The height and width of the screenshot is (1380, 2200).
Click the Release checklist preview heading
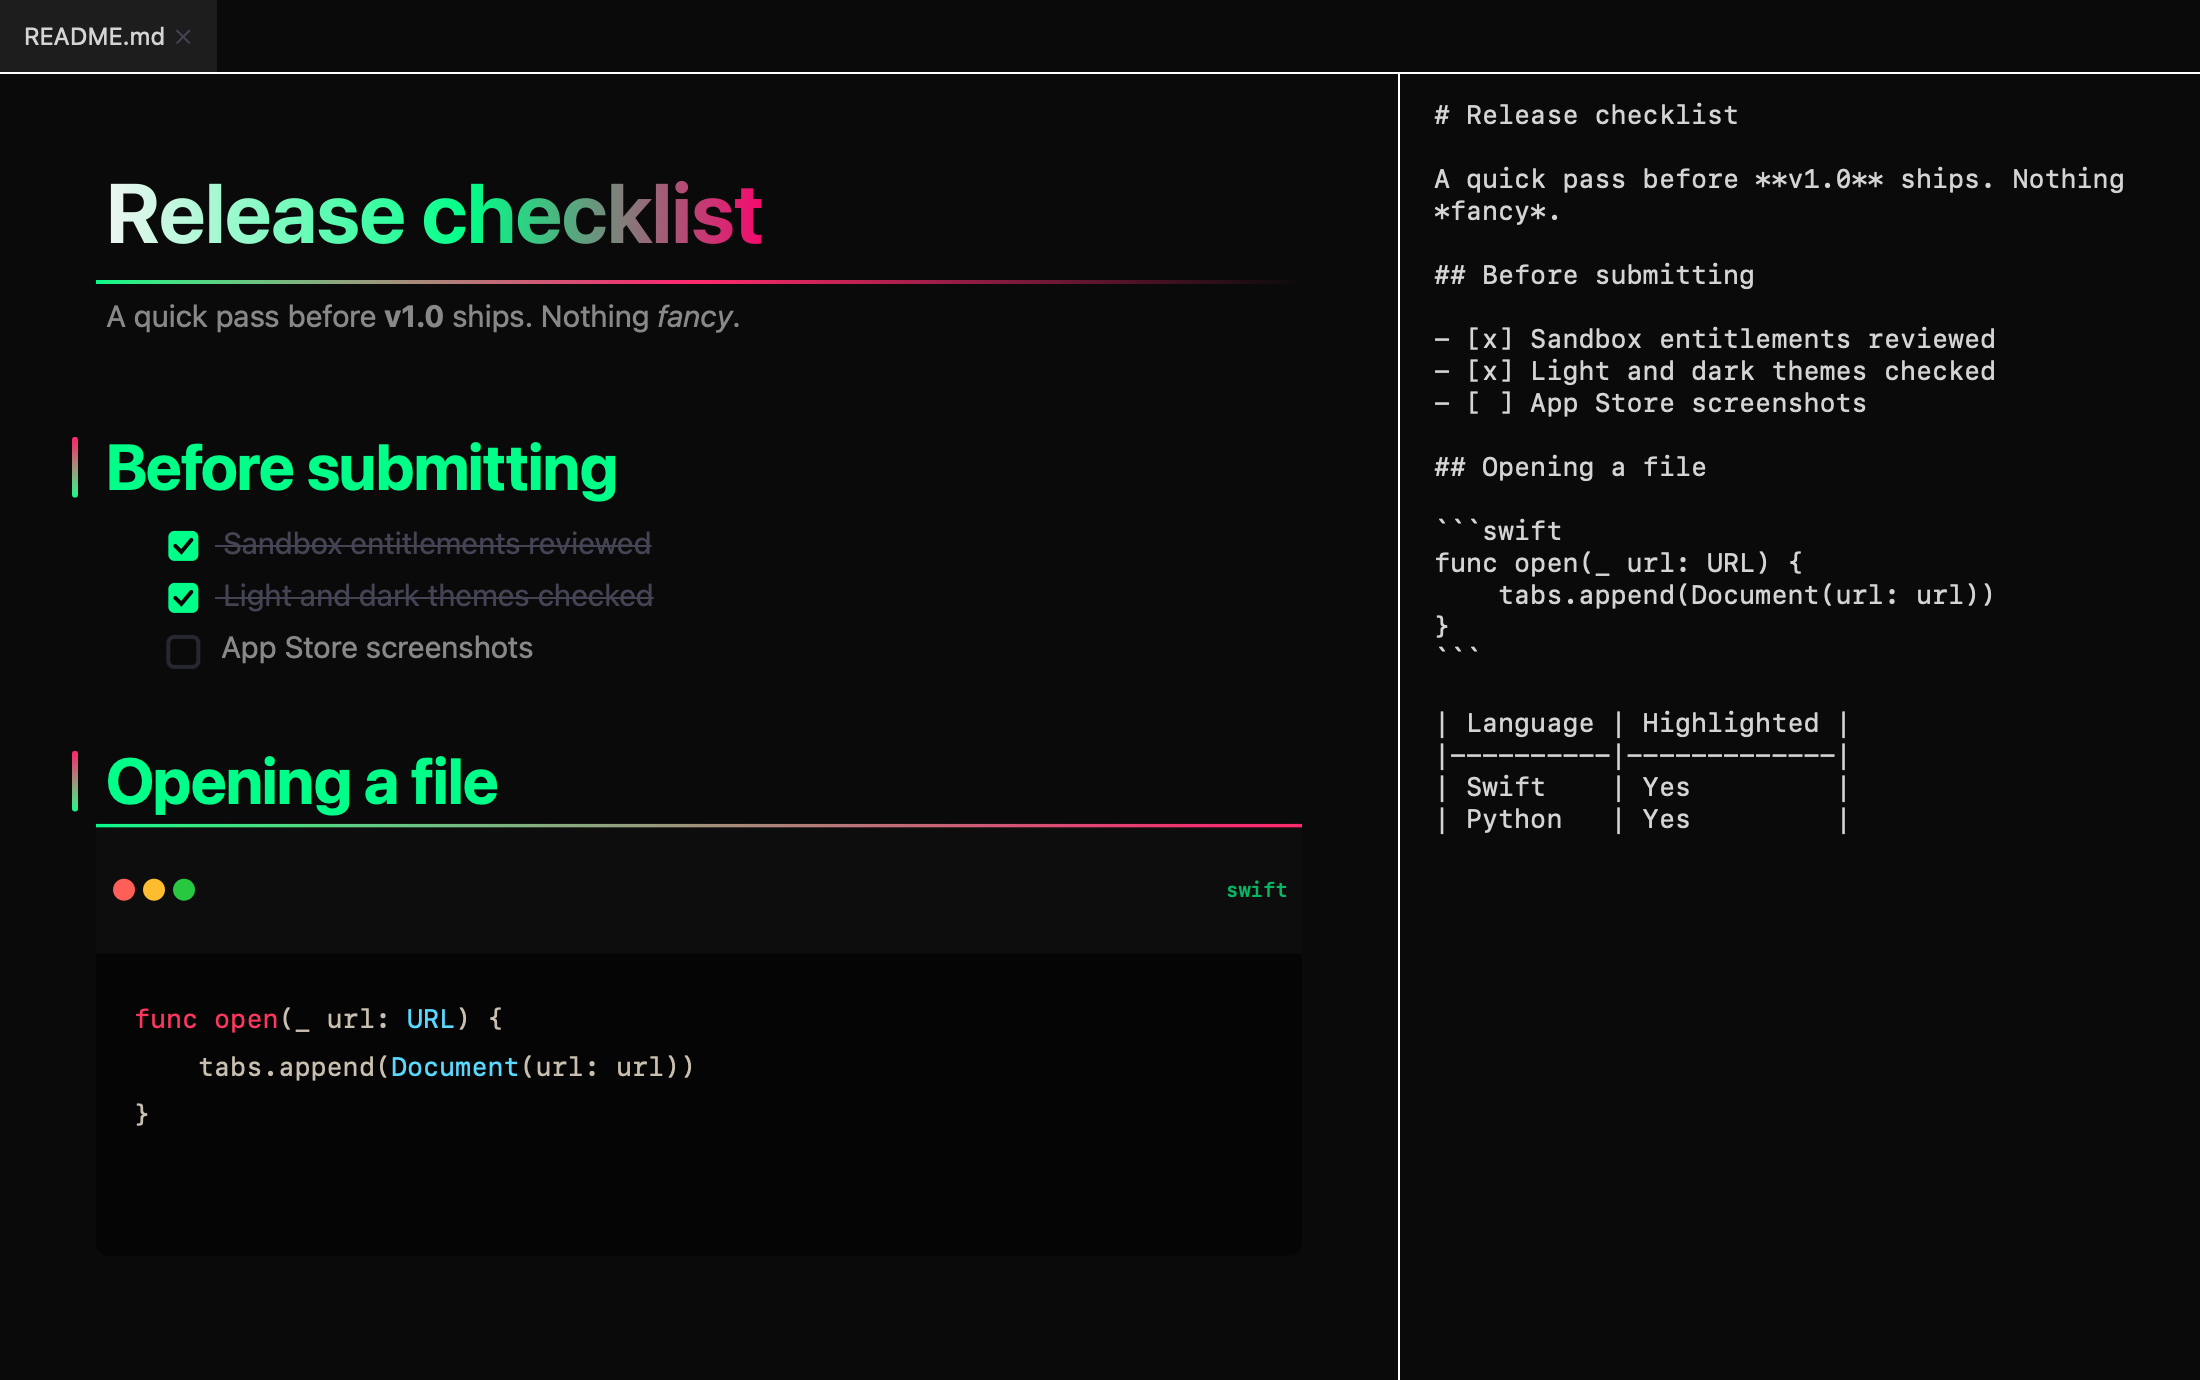click(x=434, y=214)
